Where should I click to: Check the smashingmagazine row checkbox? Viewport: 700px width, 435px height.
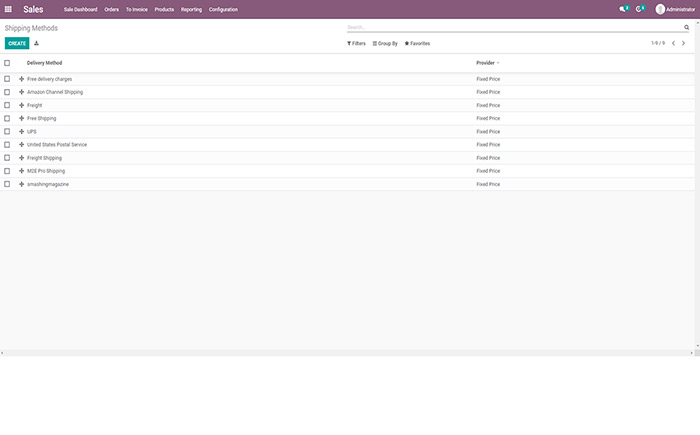coord(7,184)
